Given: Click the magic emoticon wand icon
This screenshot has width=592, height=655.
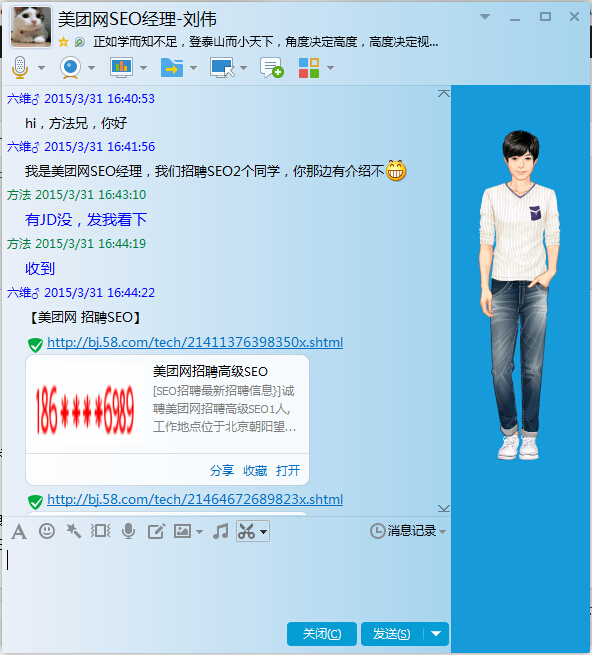Looking at the screenshot, I should click(x=74, y=531).
